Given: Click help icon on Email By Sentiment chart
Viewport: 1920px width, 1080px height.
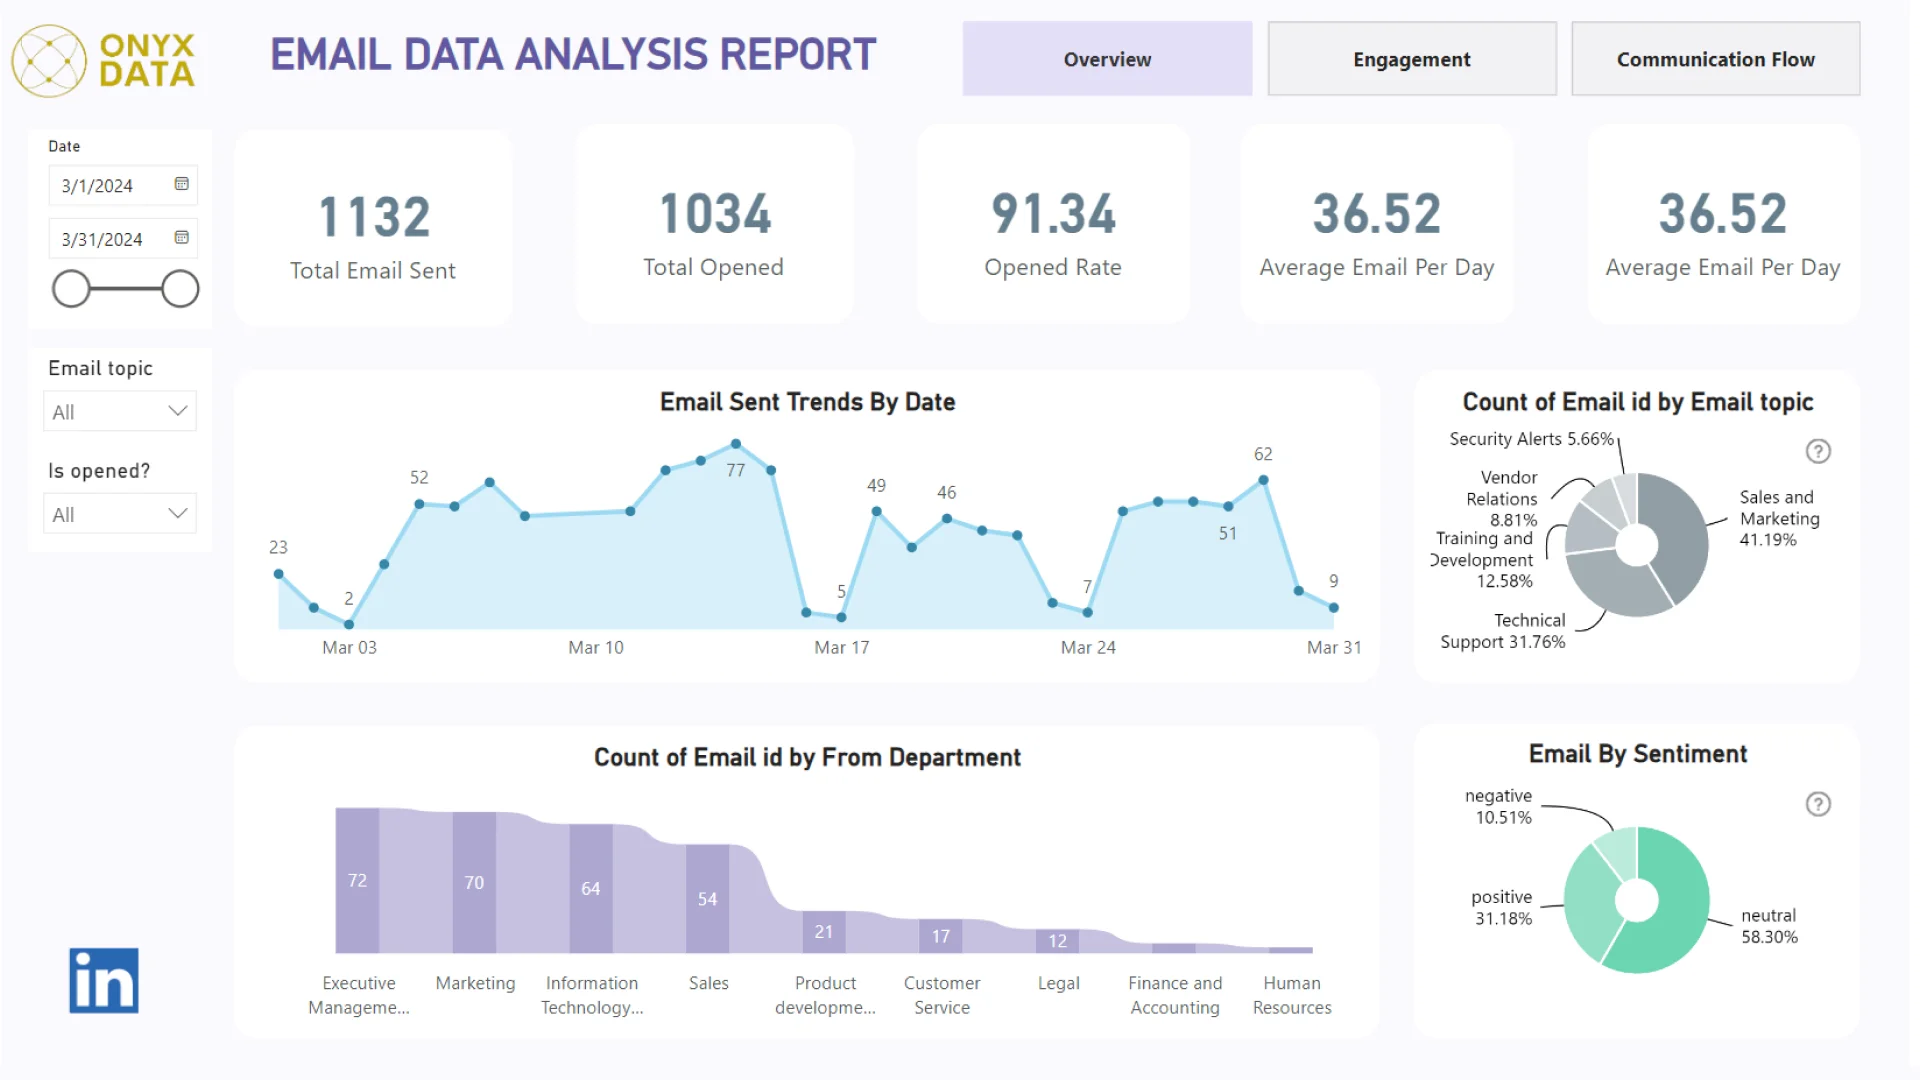Looking at the screenshot, I should click(1818, 805).
